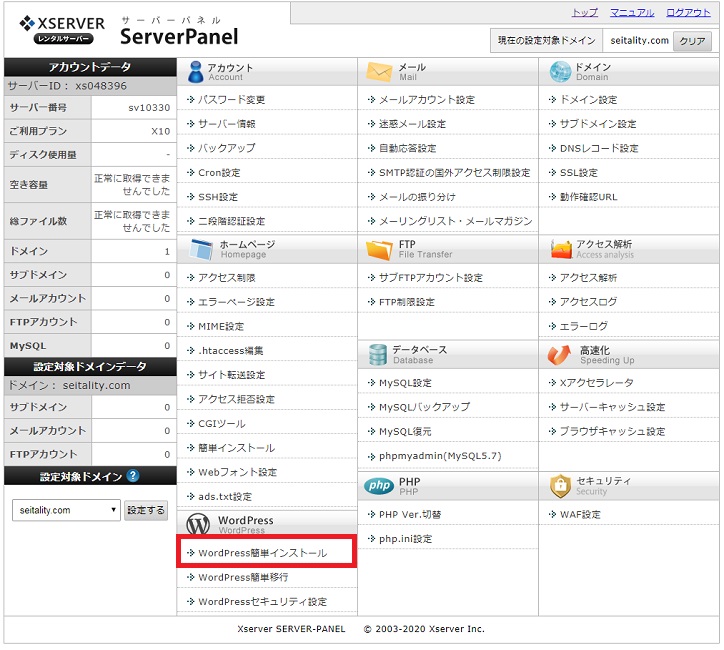Image resolution: width=724 pixels, height=650 pixels.
Task: Open アクセス拒否設定
Action: (236, 399)
